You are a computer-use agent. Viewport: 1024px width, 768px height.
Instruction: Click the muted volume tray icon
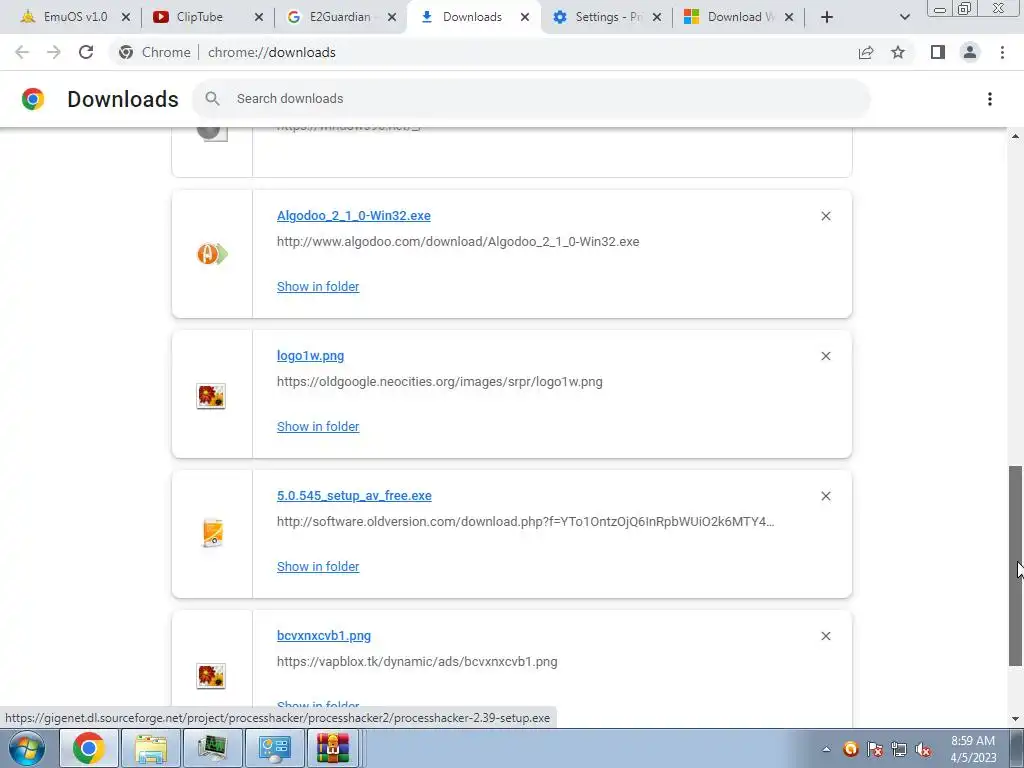tap(923, 749)
